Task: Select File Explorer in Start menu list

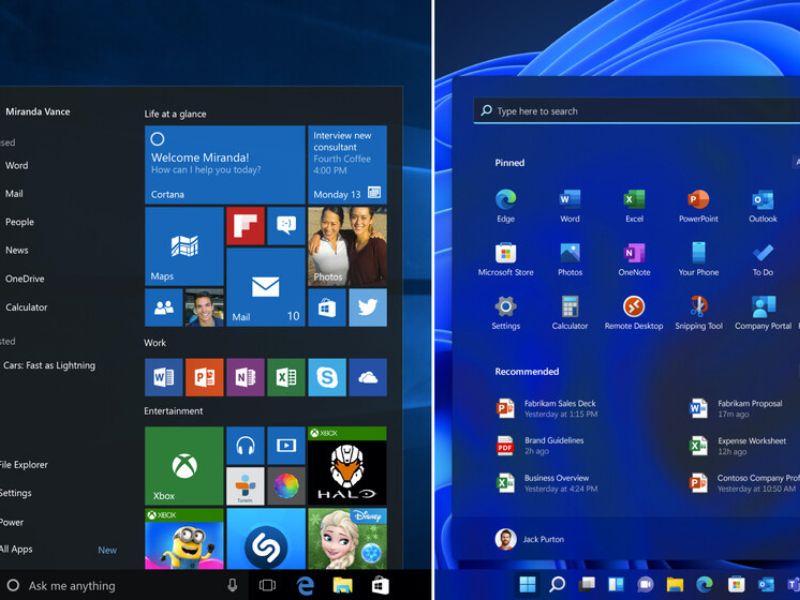Action: click(23, 464)
